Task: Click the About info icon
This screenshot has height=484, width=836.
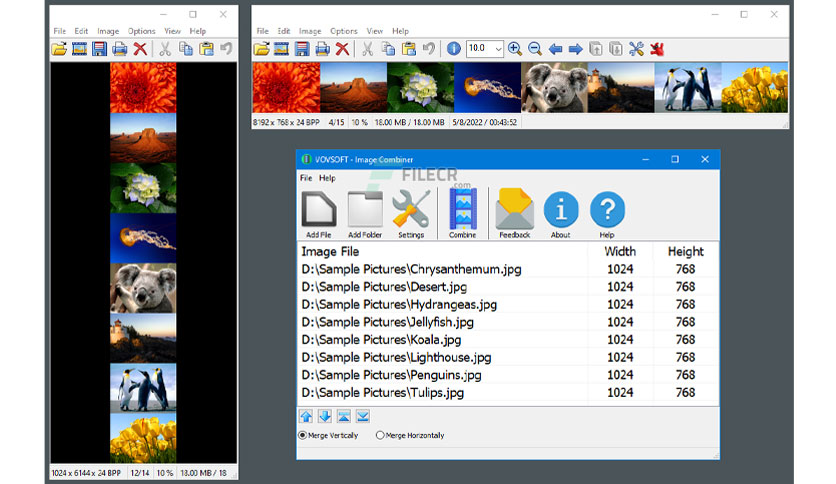Action: [561, 209]
